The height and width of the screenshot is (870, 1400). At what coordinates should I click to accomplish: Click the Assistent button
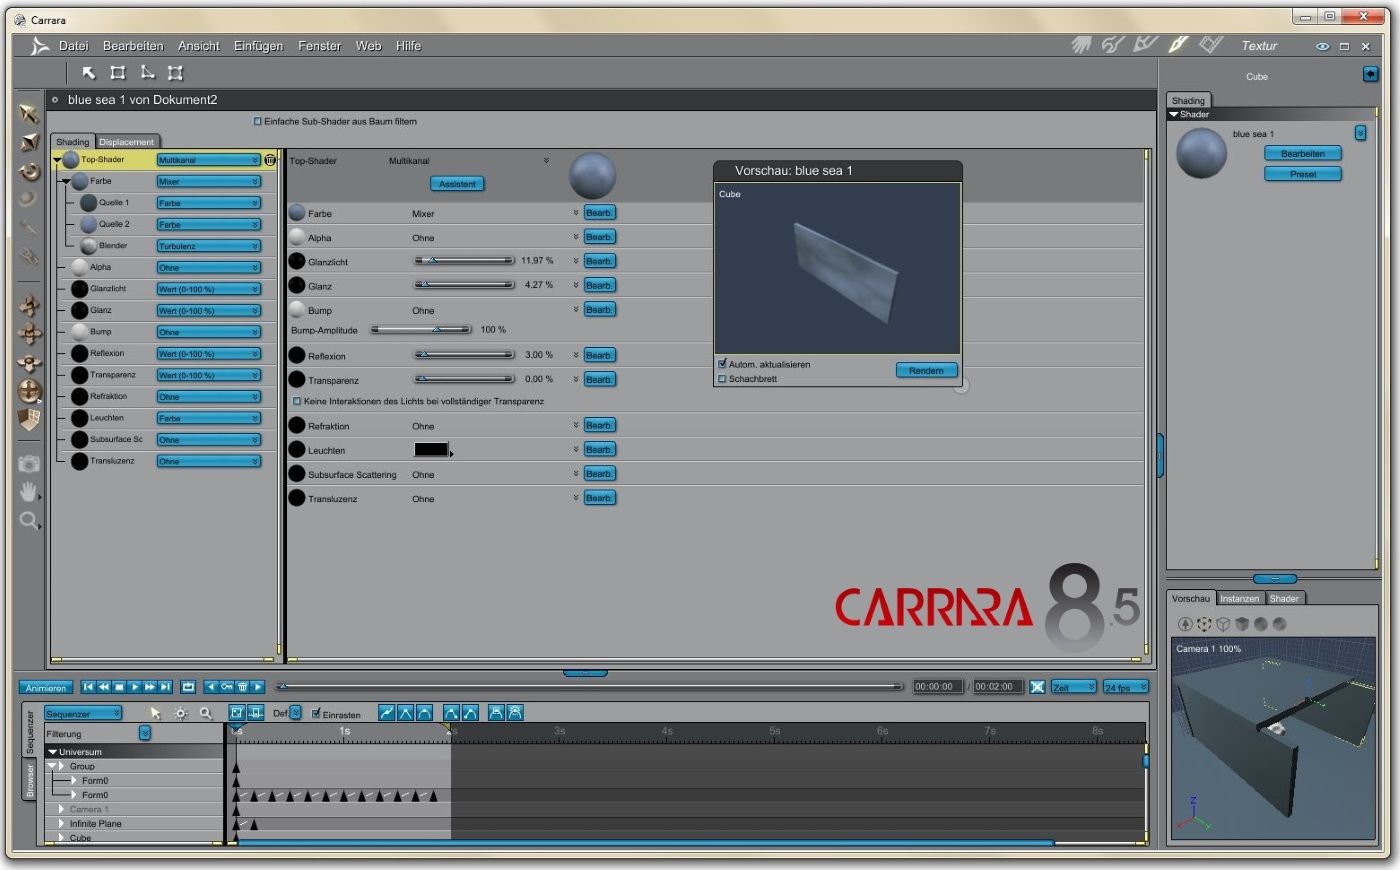click(457, 184)
